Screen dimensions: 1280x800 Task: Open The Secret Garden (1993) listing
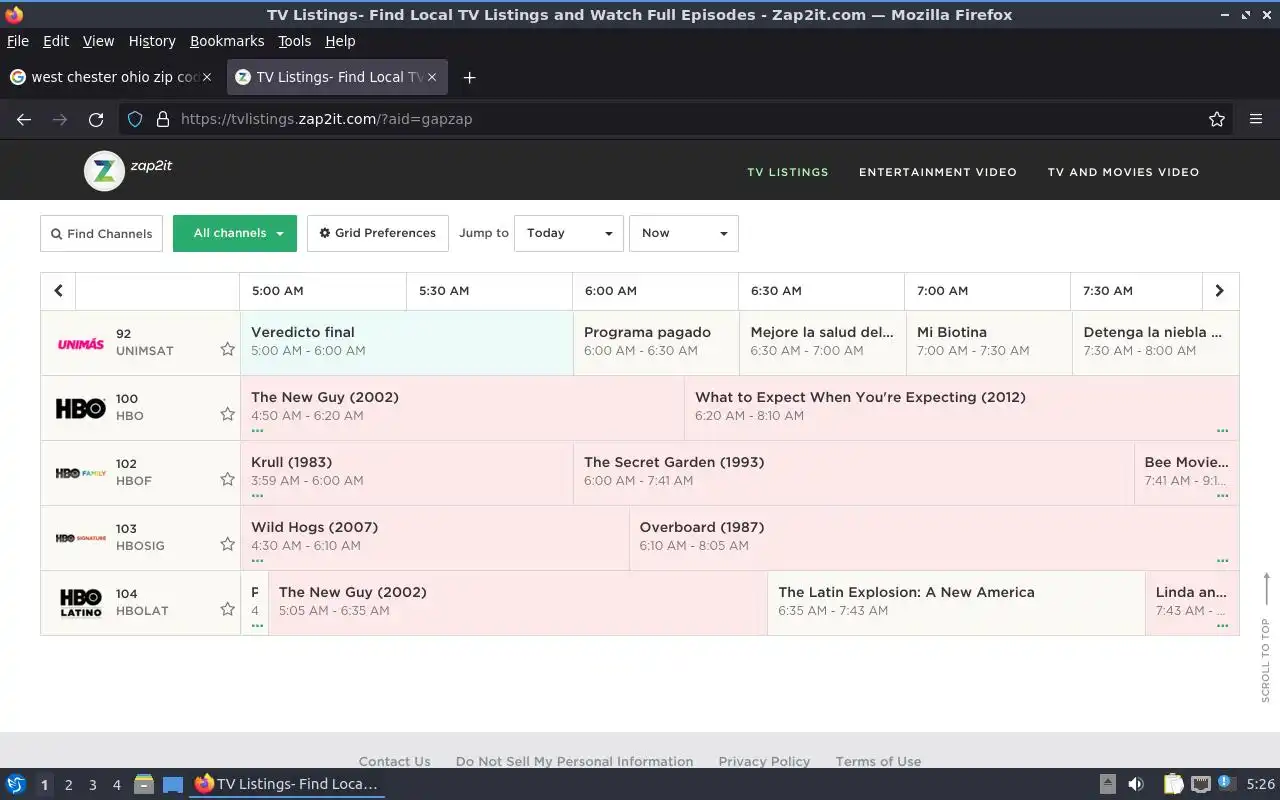(854, 473)
